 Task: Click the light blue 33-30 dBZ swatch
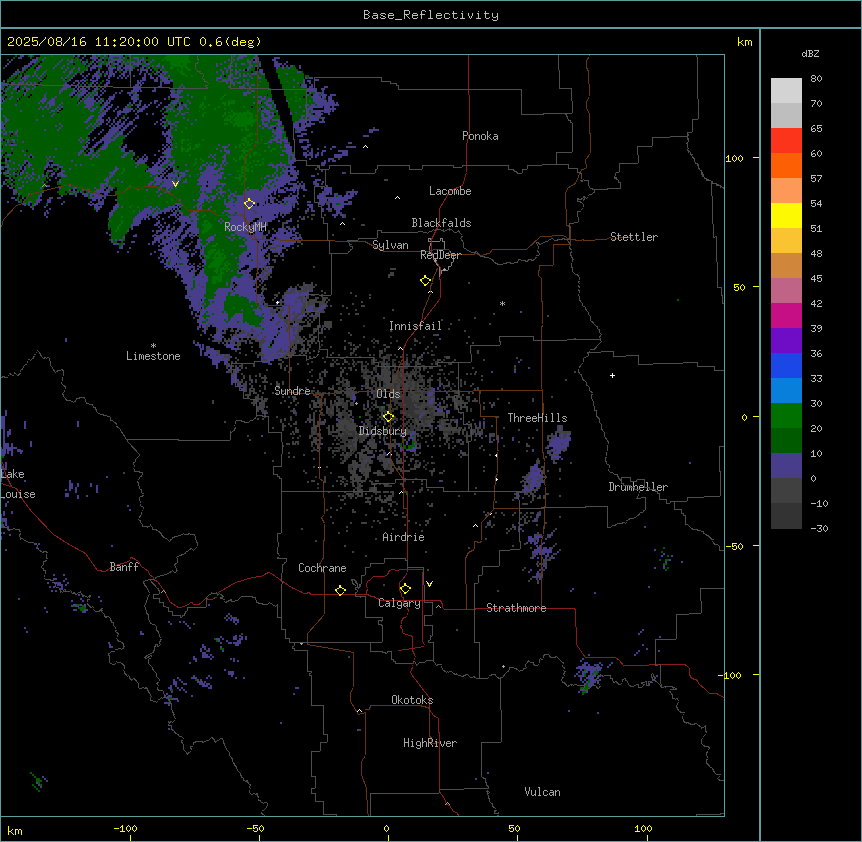point(786,390)
